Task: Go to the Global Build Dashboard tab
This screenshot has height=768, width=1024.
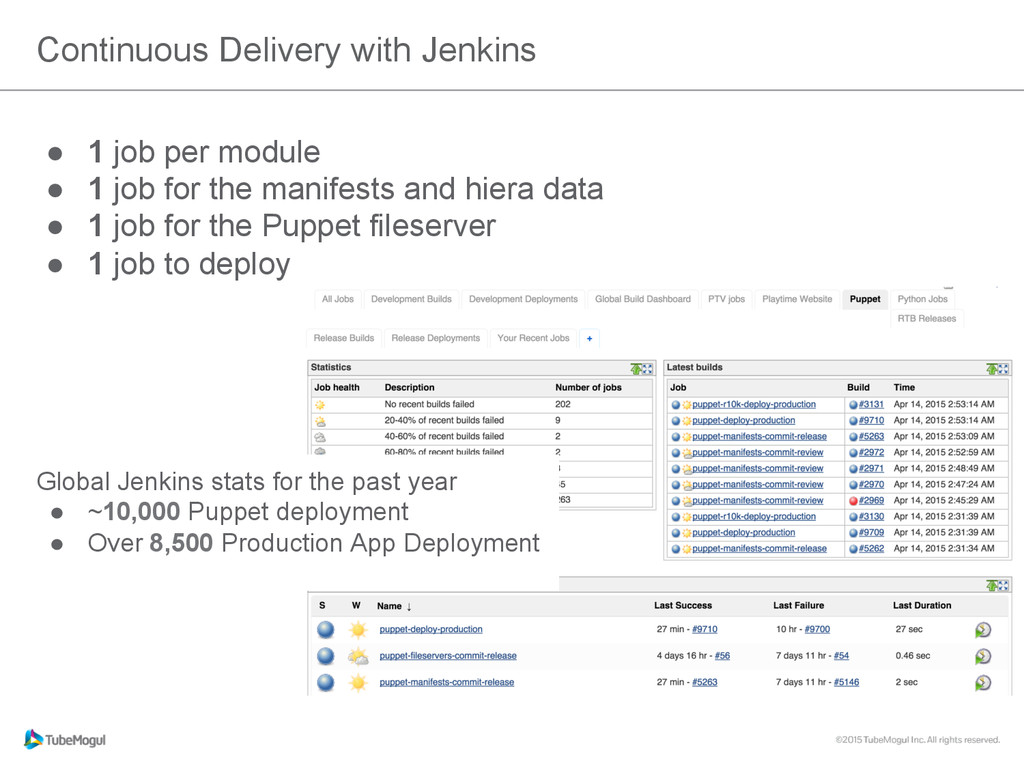Action: pos(643,299)
